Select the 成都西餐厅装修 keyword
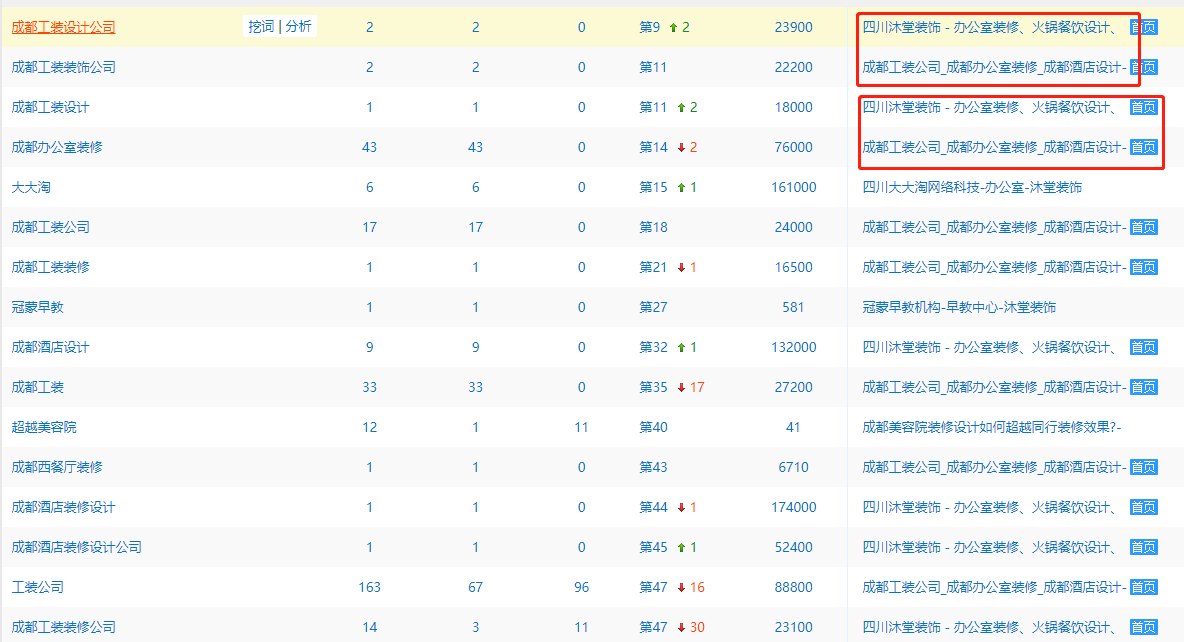1184x642 pixels. (x=57, y=468)
